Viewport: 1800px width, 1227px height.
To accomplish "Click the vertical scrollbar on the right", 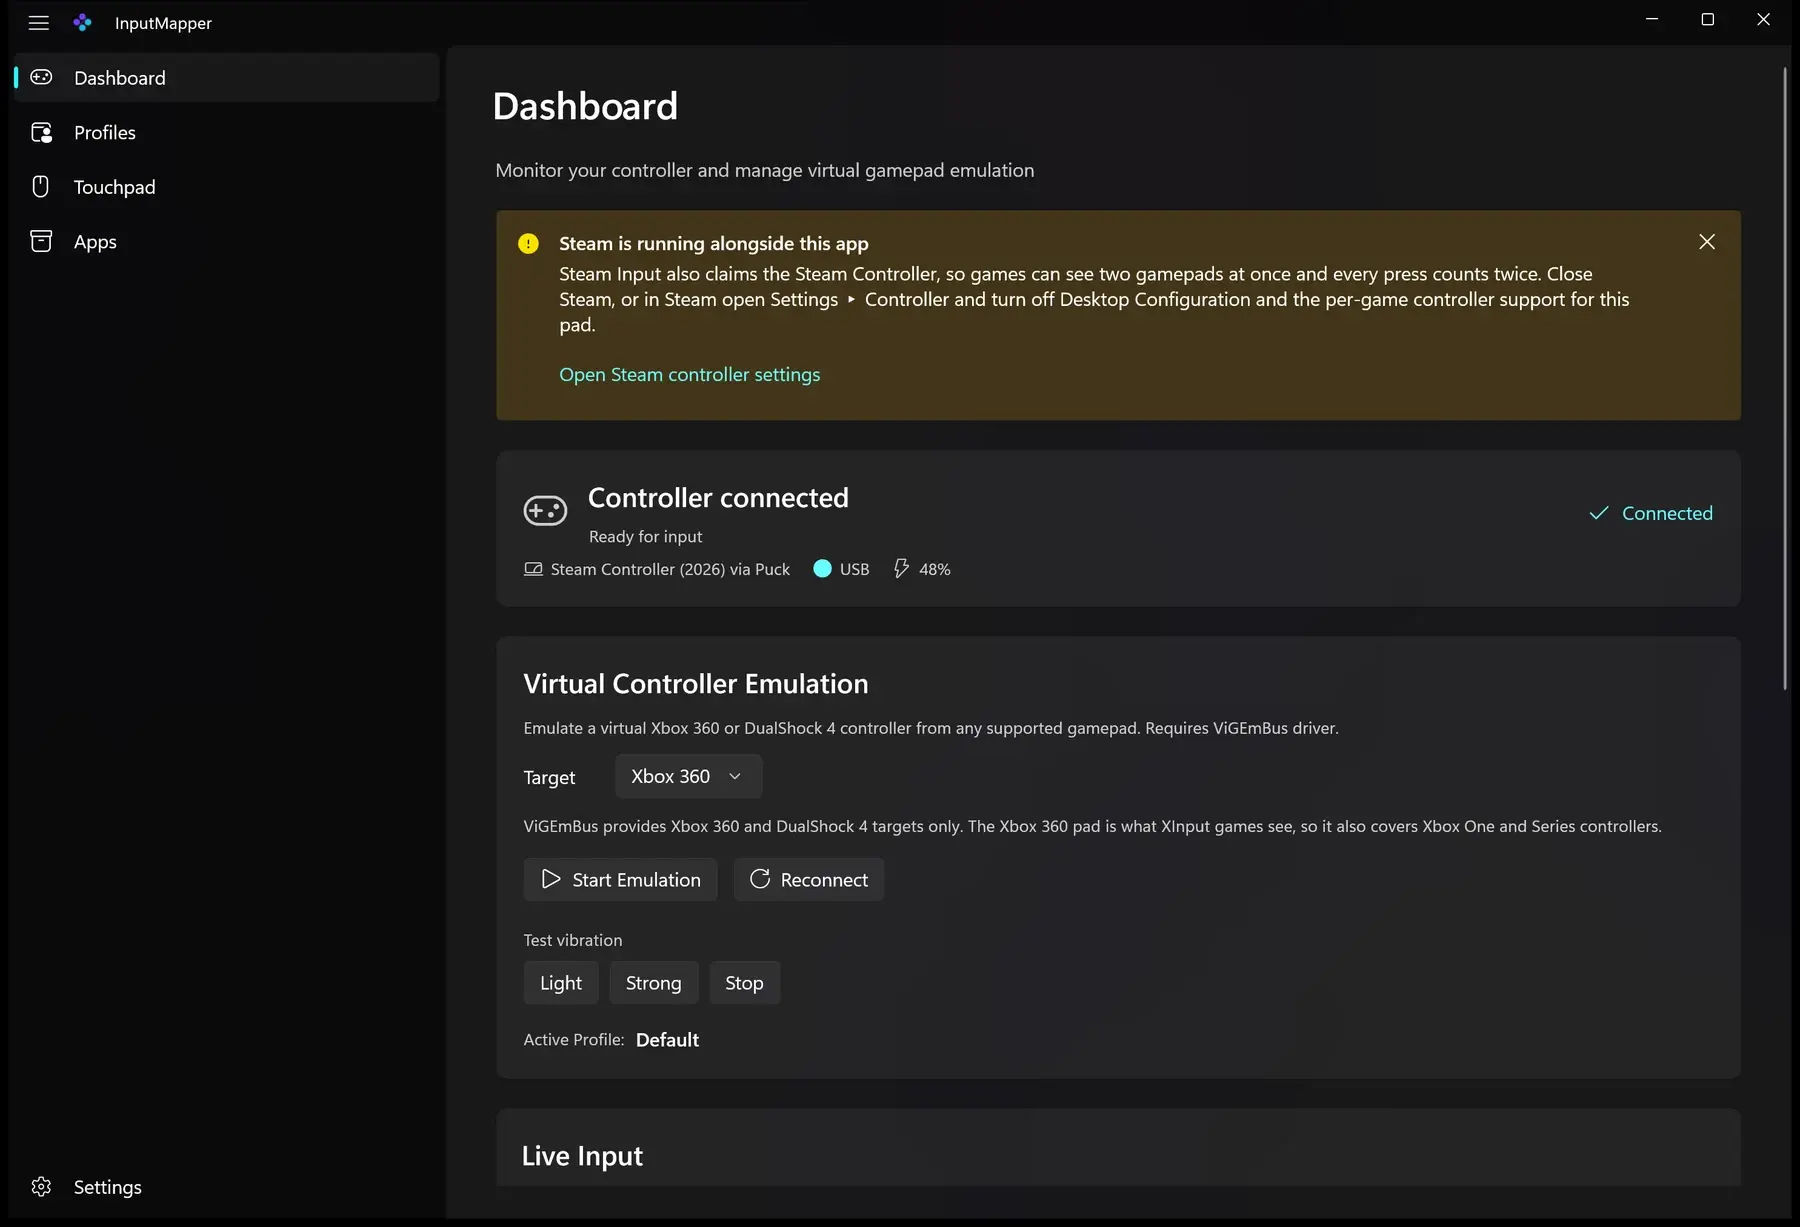I will pyautogui.click(x=1785, y=378).
